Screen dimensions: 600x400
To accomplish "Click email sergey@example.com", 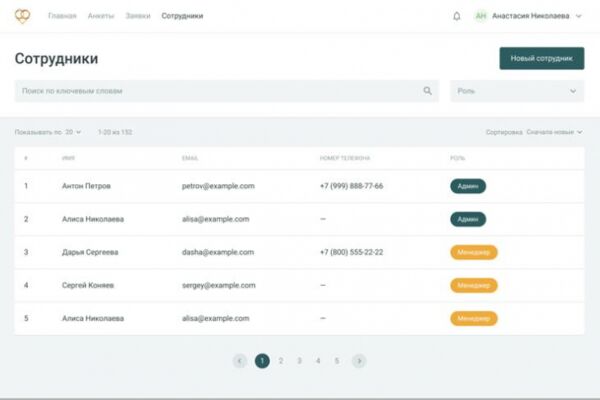I will coord(218,286).
